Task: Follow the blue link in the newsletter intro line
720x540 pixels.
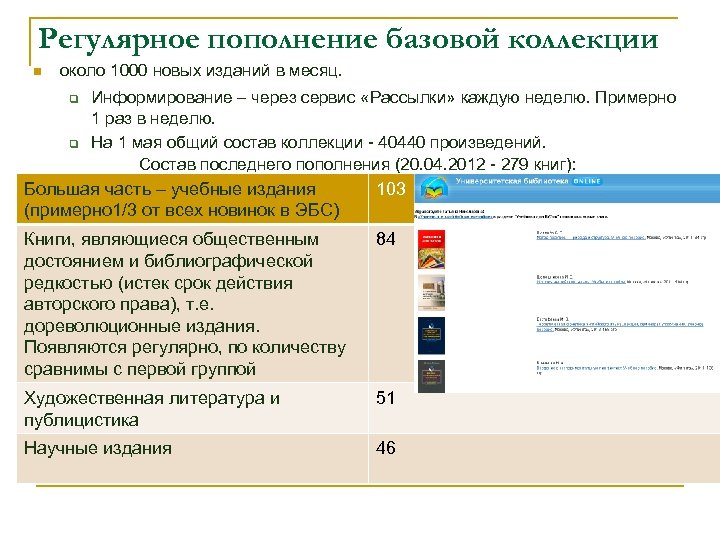Action: point(455,216)
